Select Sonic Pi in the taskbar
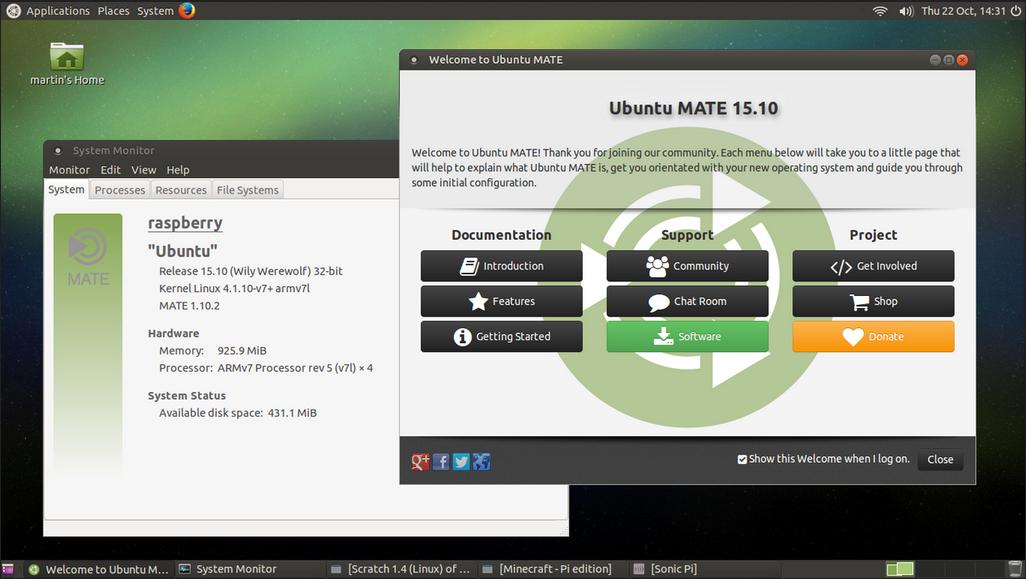1026x579 pixels. point(669,568)
